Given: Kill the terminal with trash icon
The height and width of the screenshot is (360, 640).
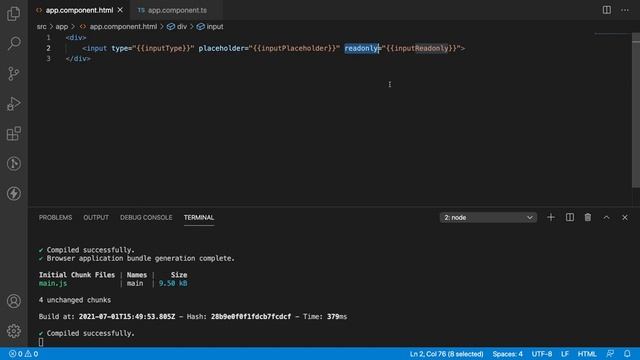Looking at the screenshot, I should (588, 218).
